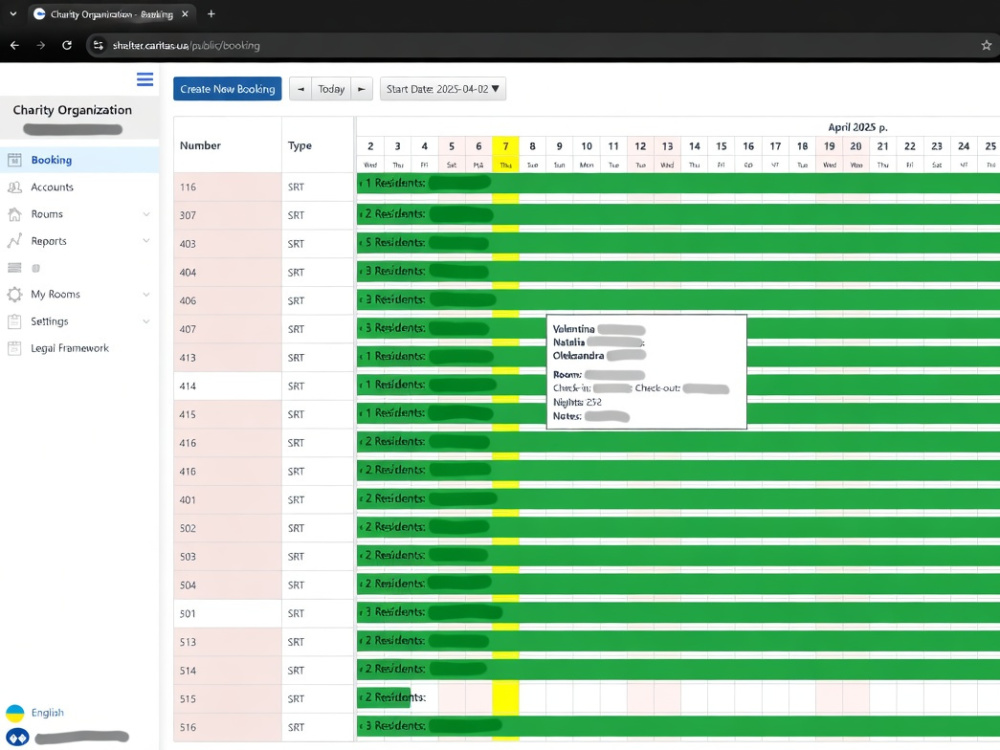Click the short booking bar in room 515
Viewport: 1000px width, 750px height.
point(383,697)
